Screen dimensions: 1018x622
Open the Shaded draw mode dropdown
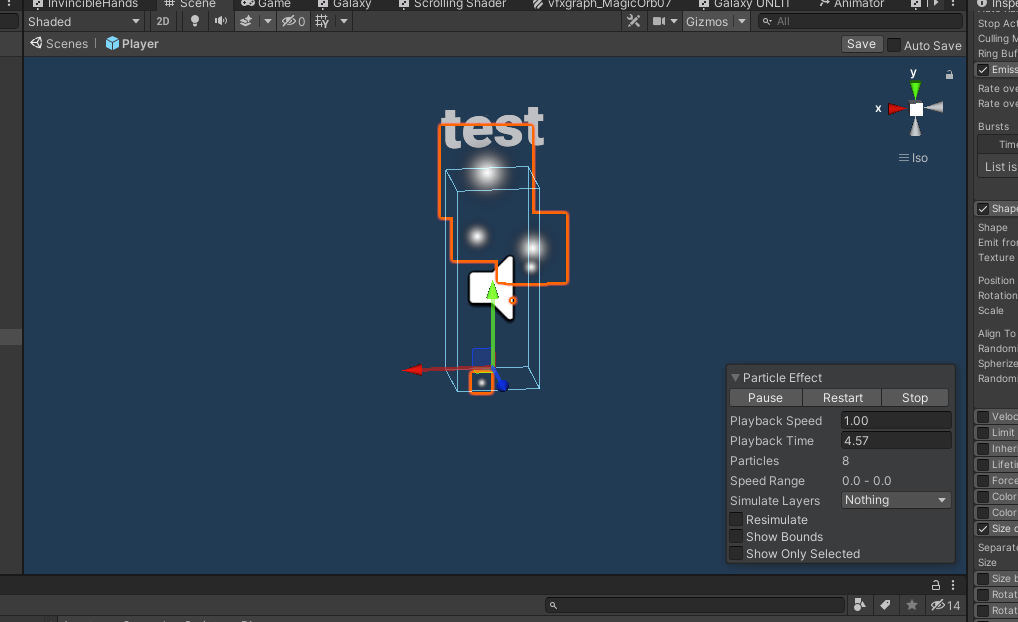pyautogui.click(x=84, y=21)
